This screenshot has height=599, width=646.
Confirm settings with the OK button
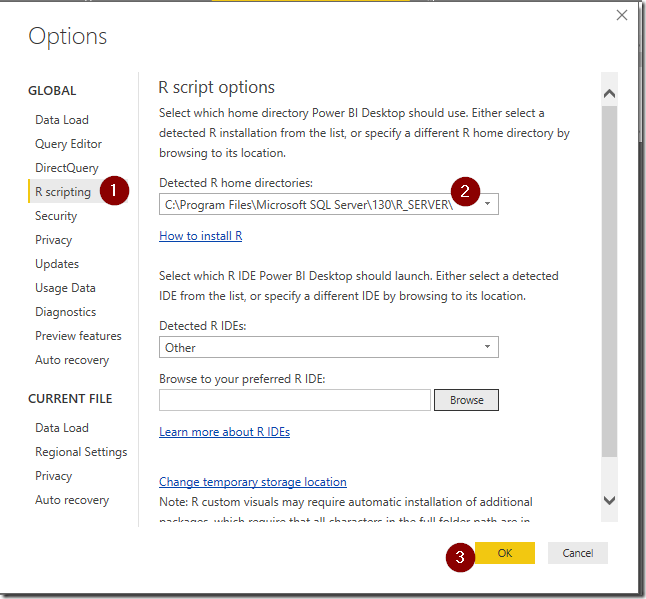tap(505, 553)
